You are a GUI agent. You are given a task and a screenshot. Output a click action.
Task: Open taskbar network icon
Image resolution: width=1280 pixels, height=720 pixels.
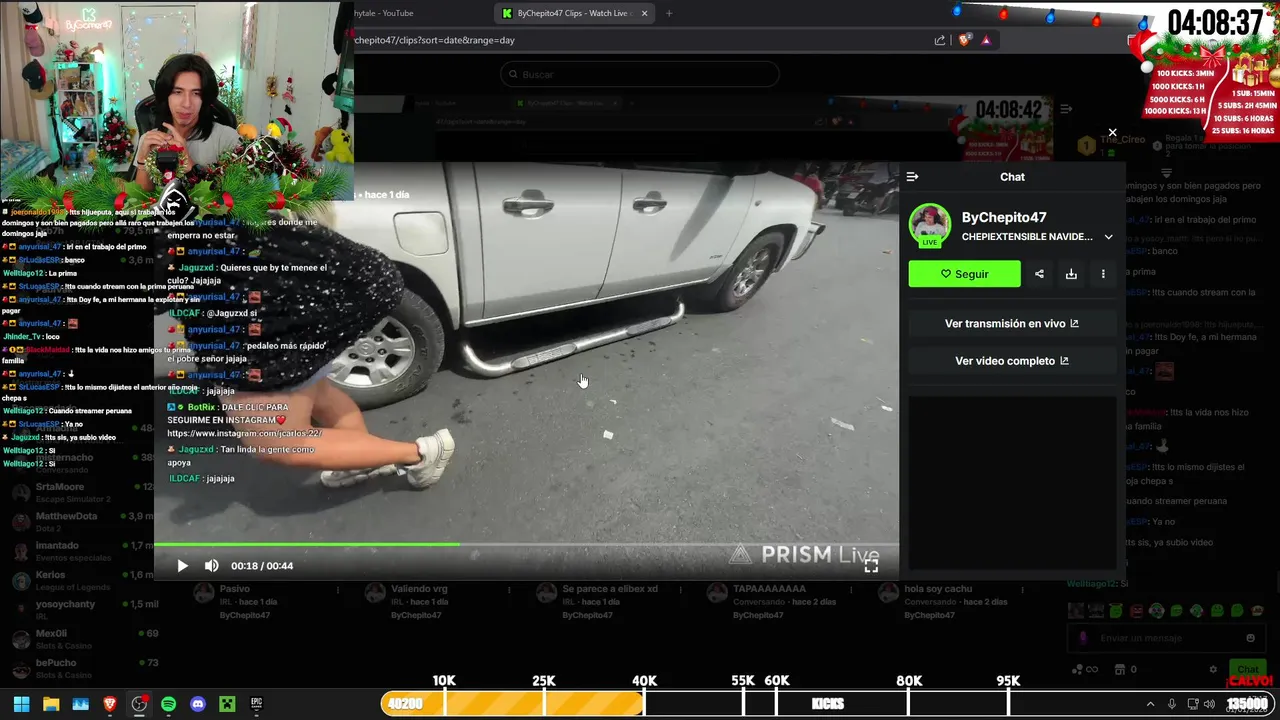[x=1193, y=704]
